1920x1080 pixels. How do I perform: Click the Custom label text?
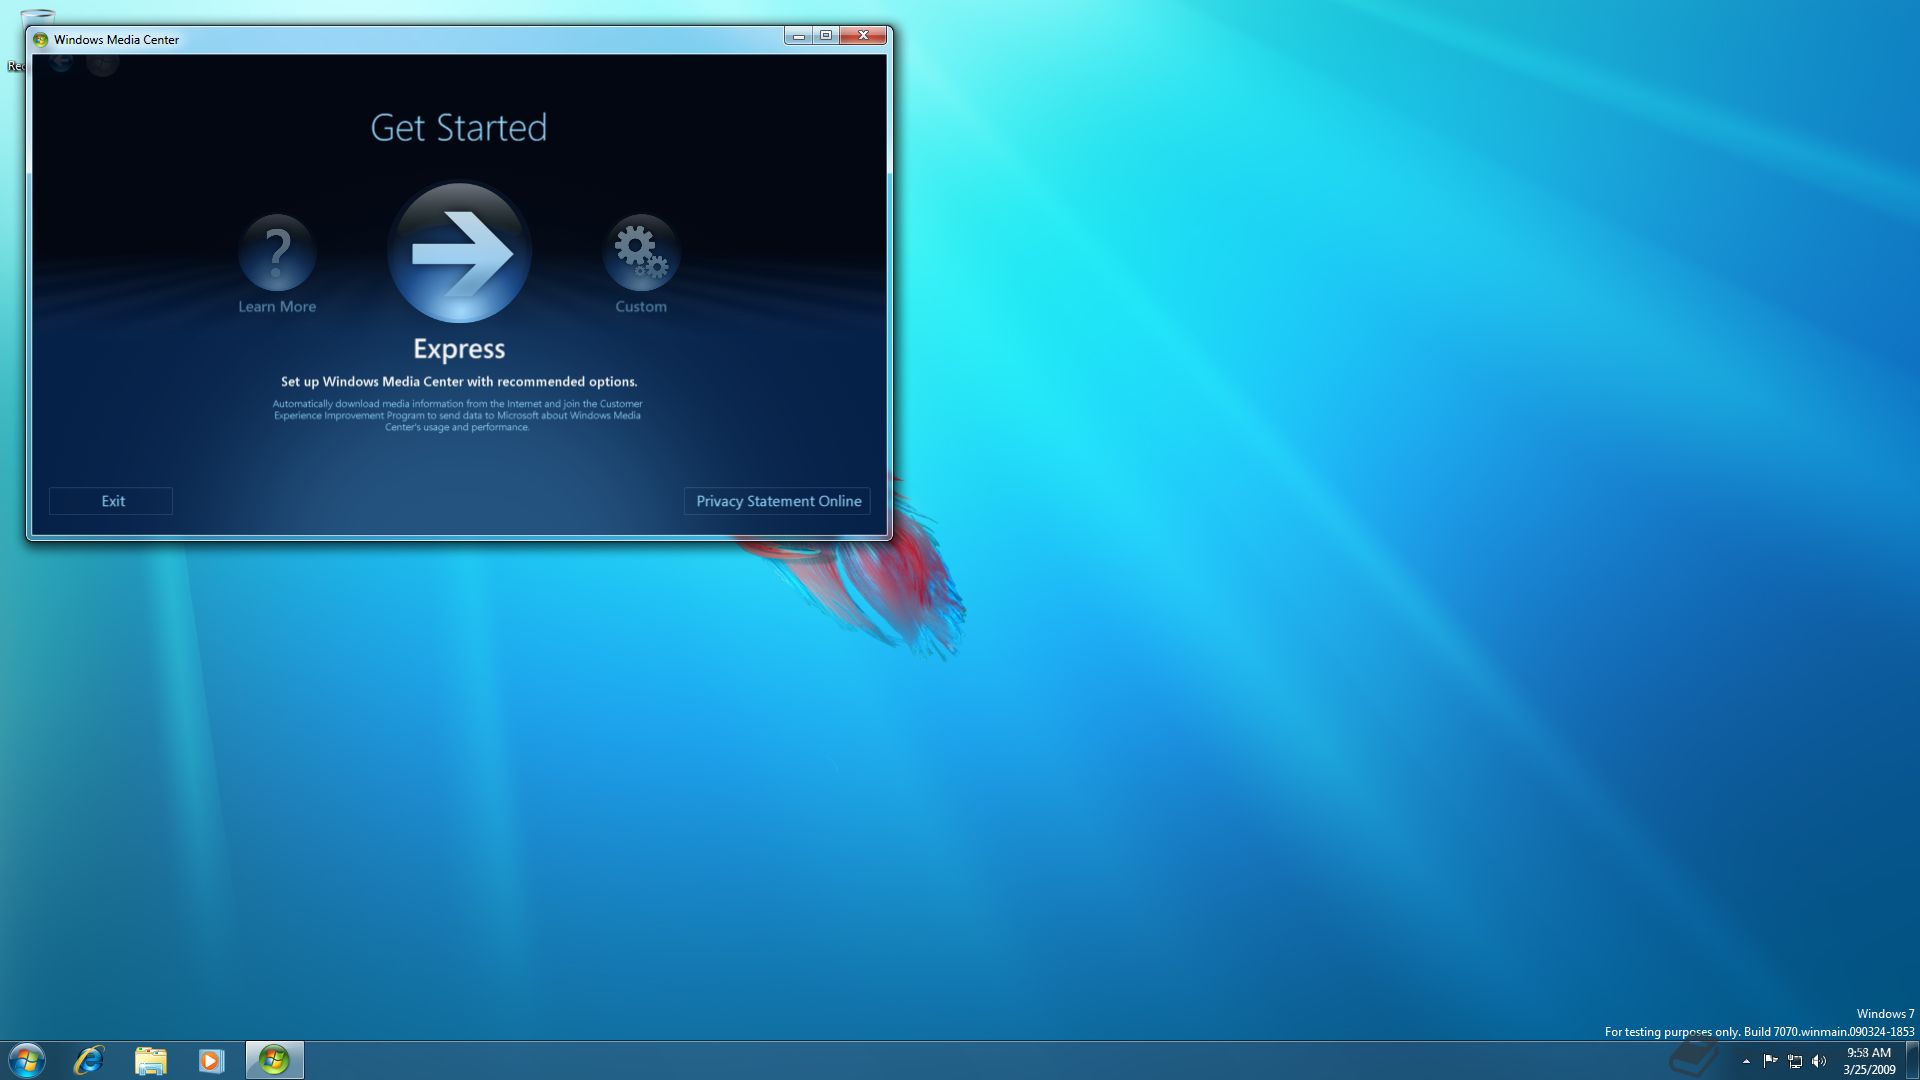(x=641, y=307)
